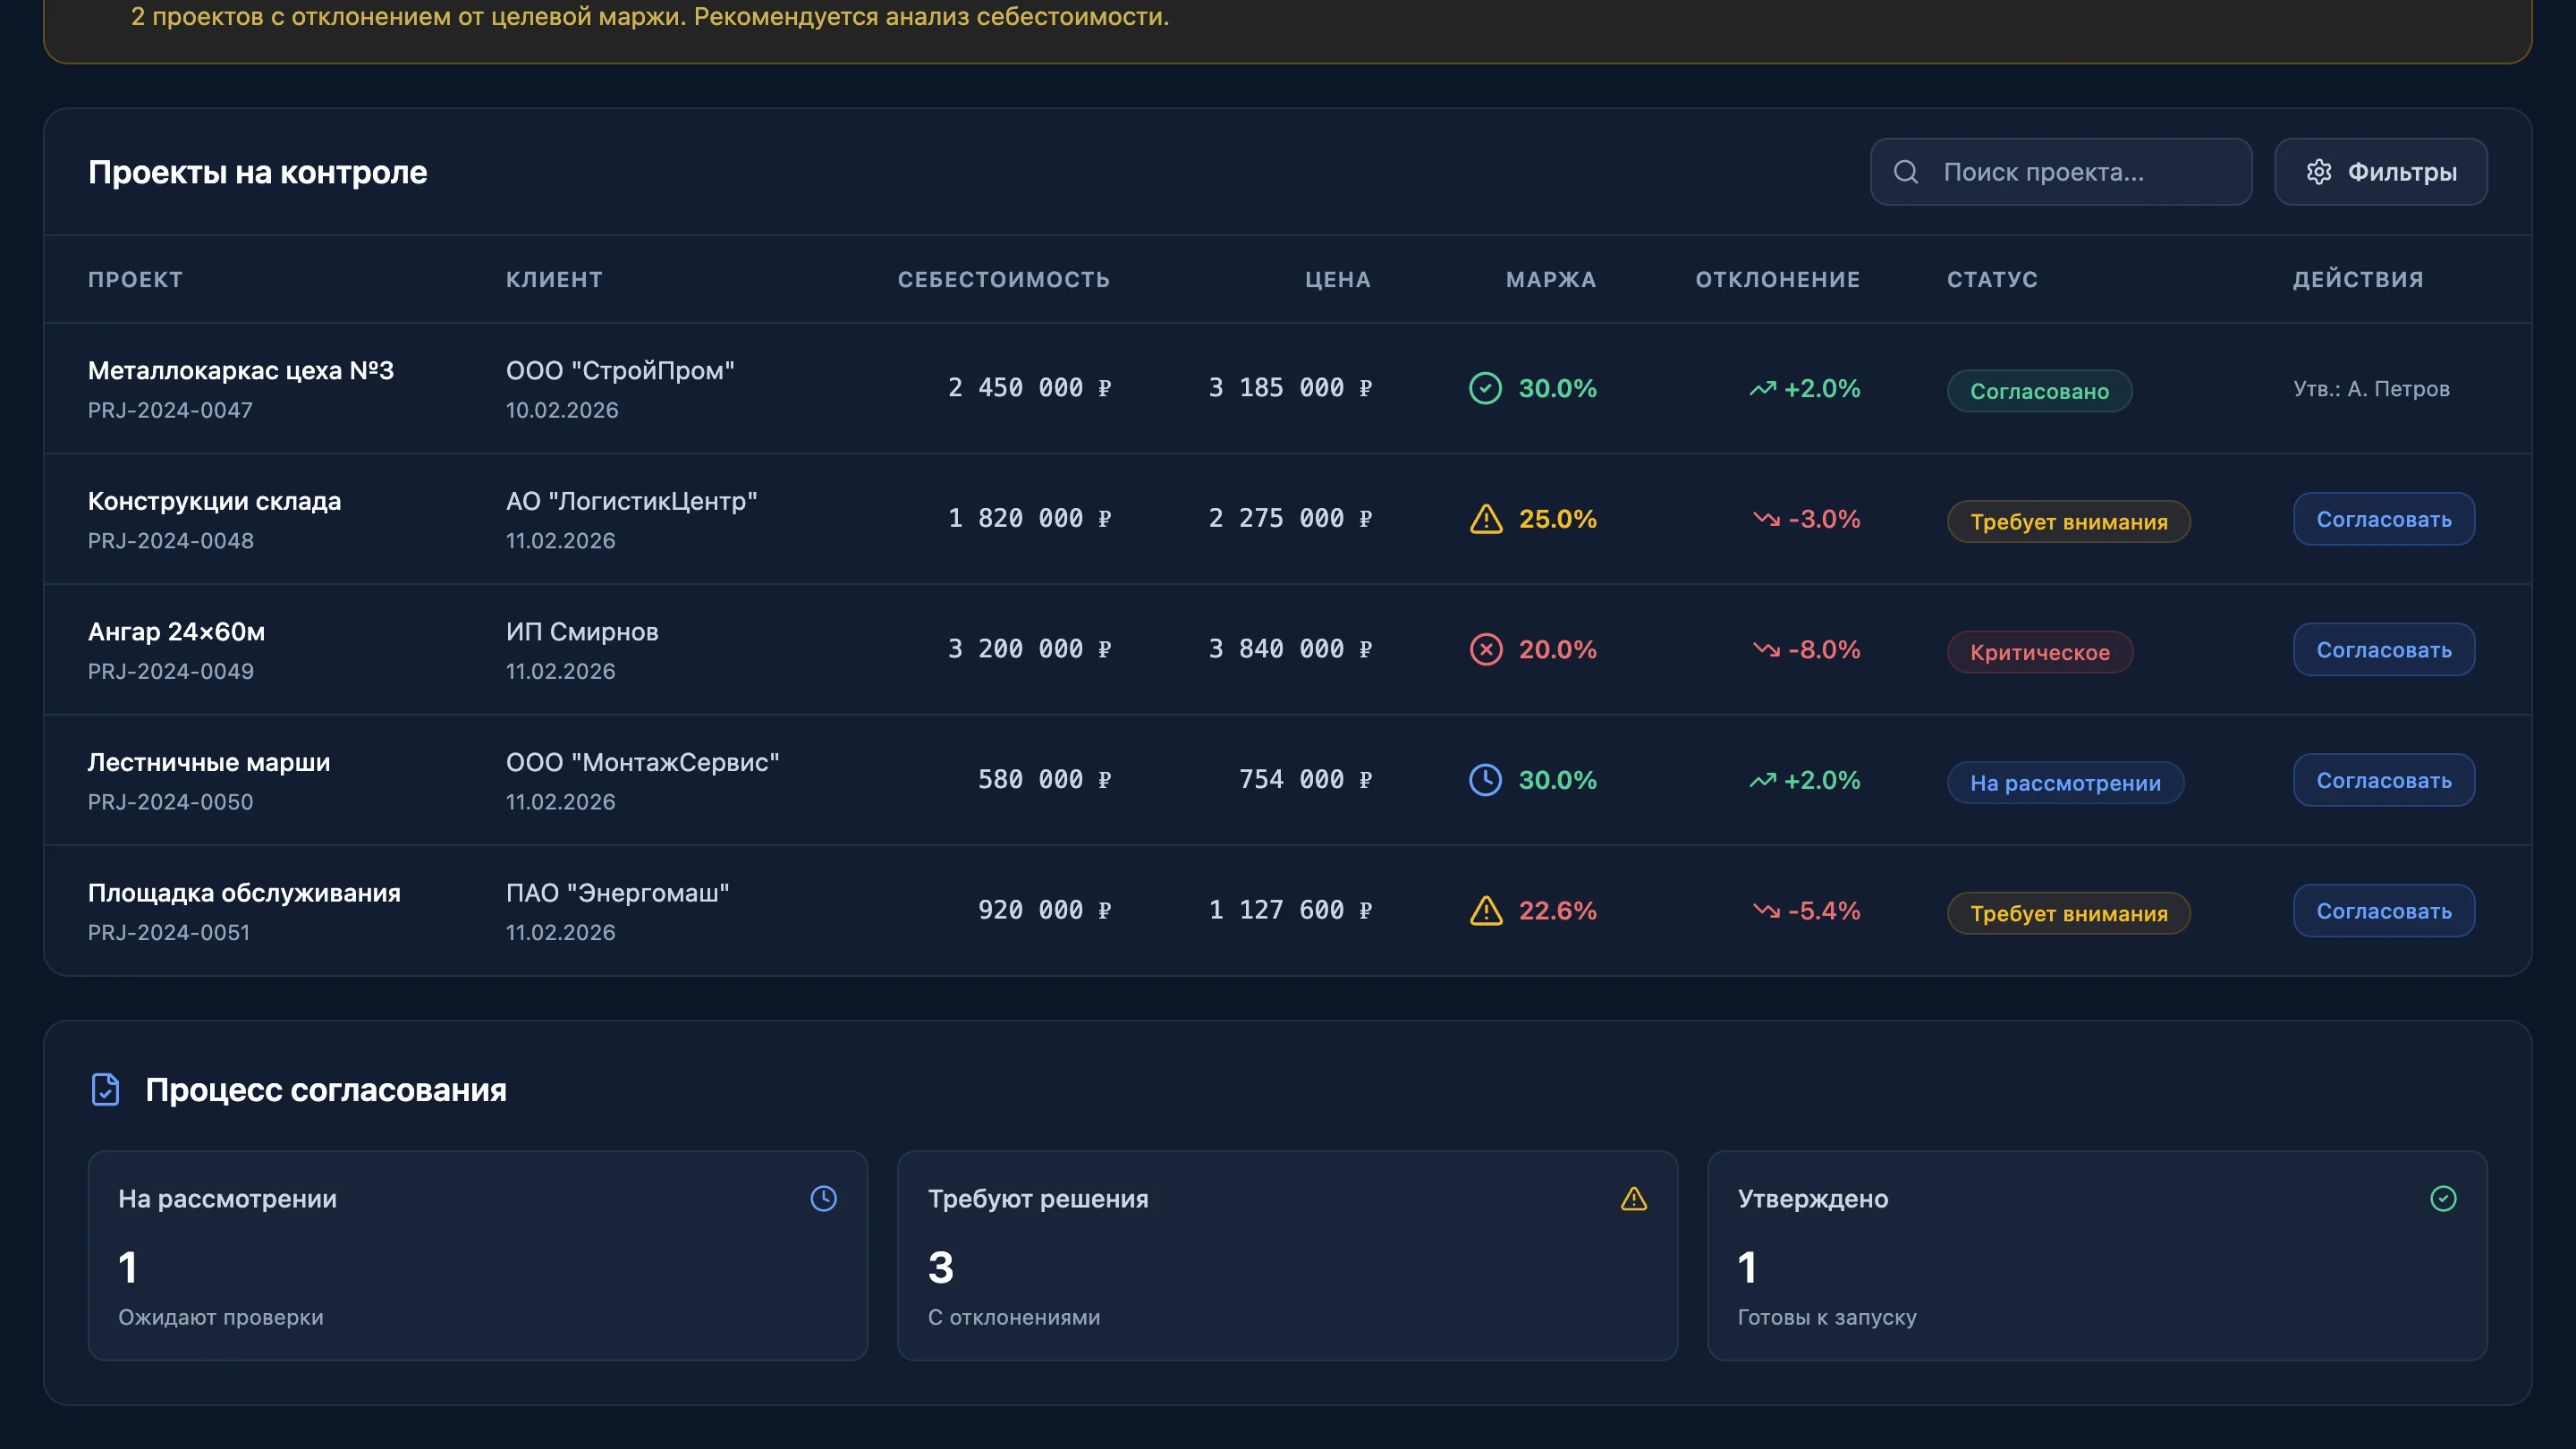Sort table by Маржа column header

(x=1550, y=280)
